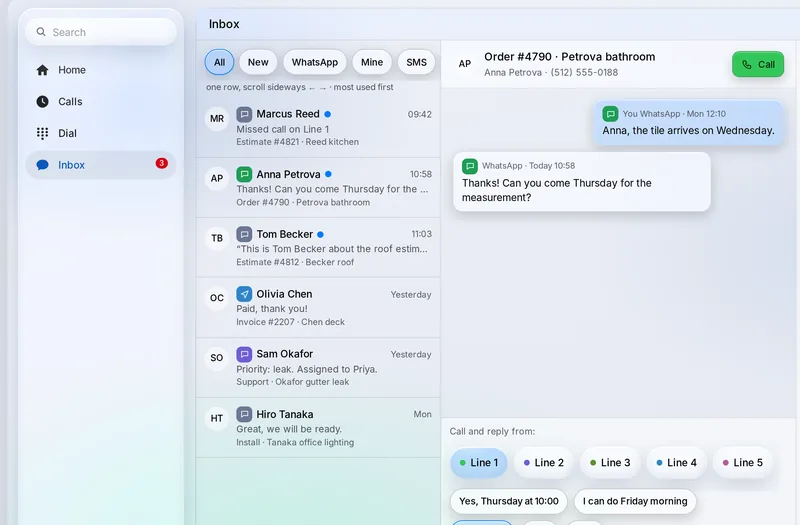
Task: Click the 'Inbox' page heading
Action: click(x=224, y=24)
